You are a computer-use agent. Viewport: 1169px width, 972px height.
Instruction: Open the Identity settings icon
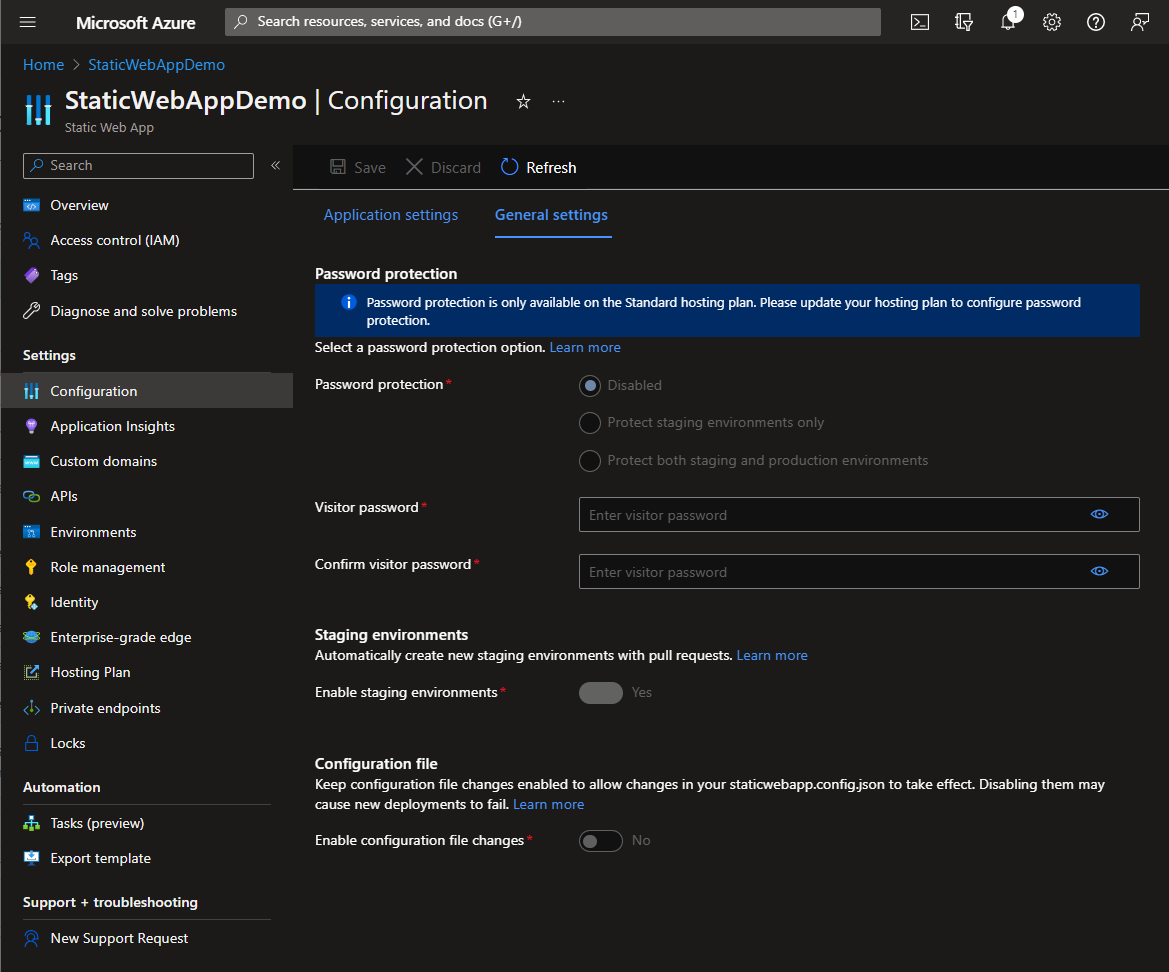click(33, 602)
